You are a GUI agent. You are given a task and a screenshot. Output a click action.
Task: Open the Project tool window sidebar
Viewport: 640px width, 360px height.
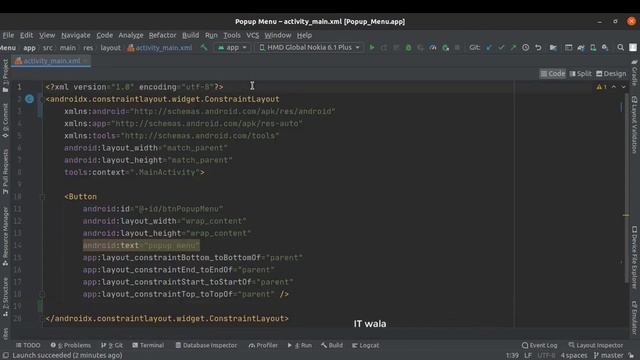[x=5, y=76]
